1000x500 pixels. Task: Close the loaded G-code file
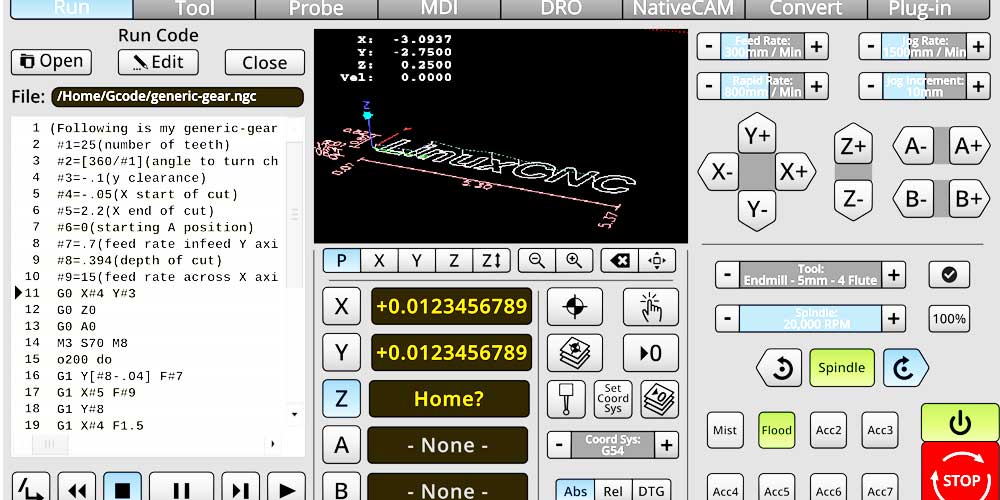click(265, 62)
